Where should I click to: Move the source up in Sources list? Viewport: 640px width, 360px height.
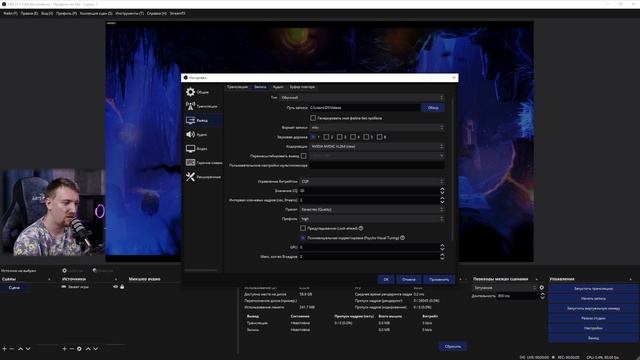point(88,349)
